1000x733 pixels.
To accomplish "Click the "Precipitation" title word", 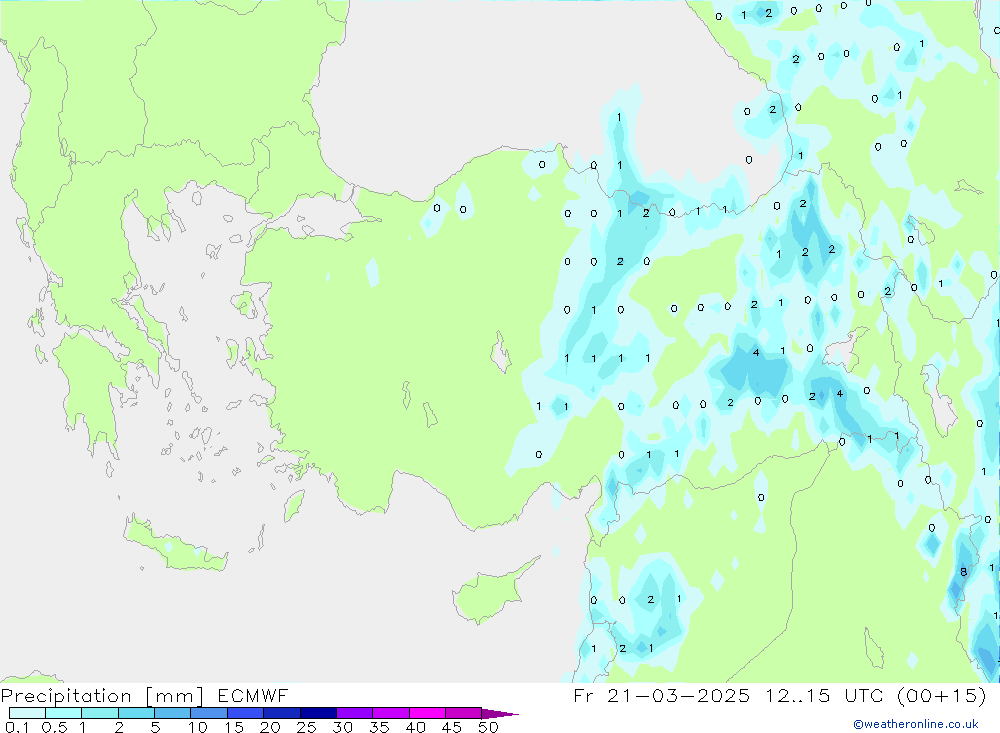I will 66,695.
